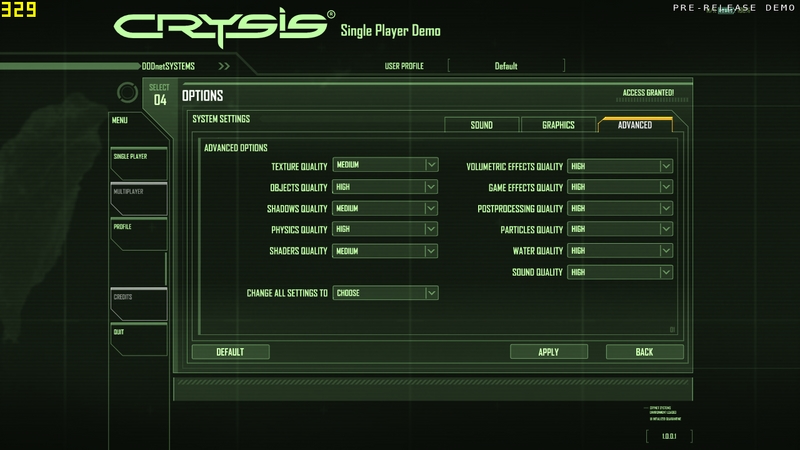Select the Advanced tab

coord(635,125)
